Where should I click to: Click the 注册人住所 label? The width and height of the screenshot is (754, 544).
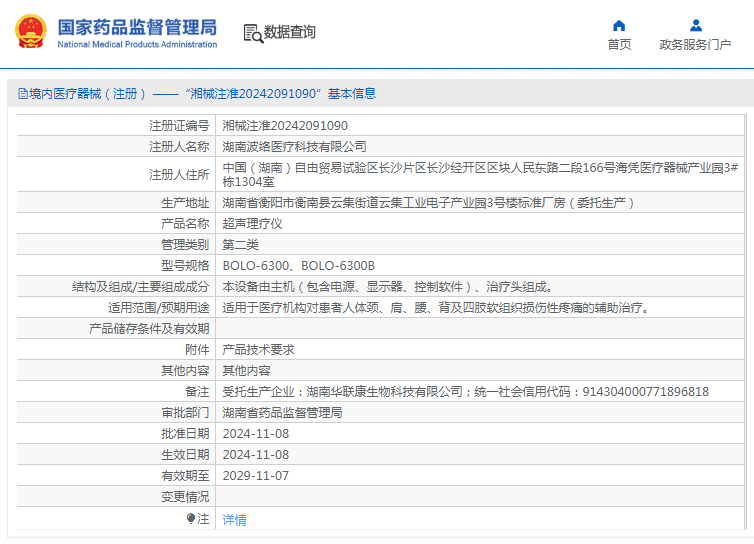coord(179,175)
